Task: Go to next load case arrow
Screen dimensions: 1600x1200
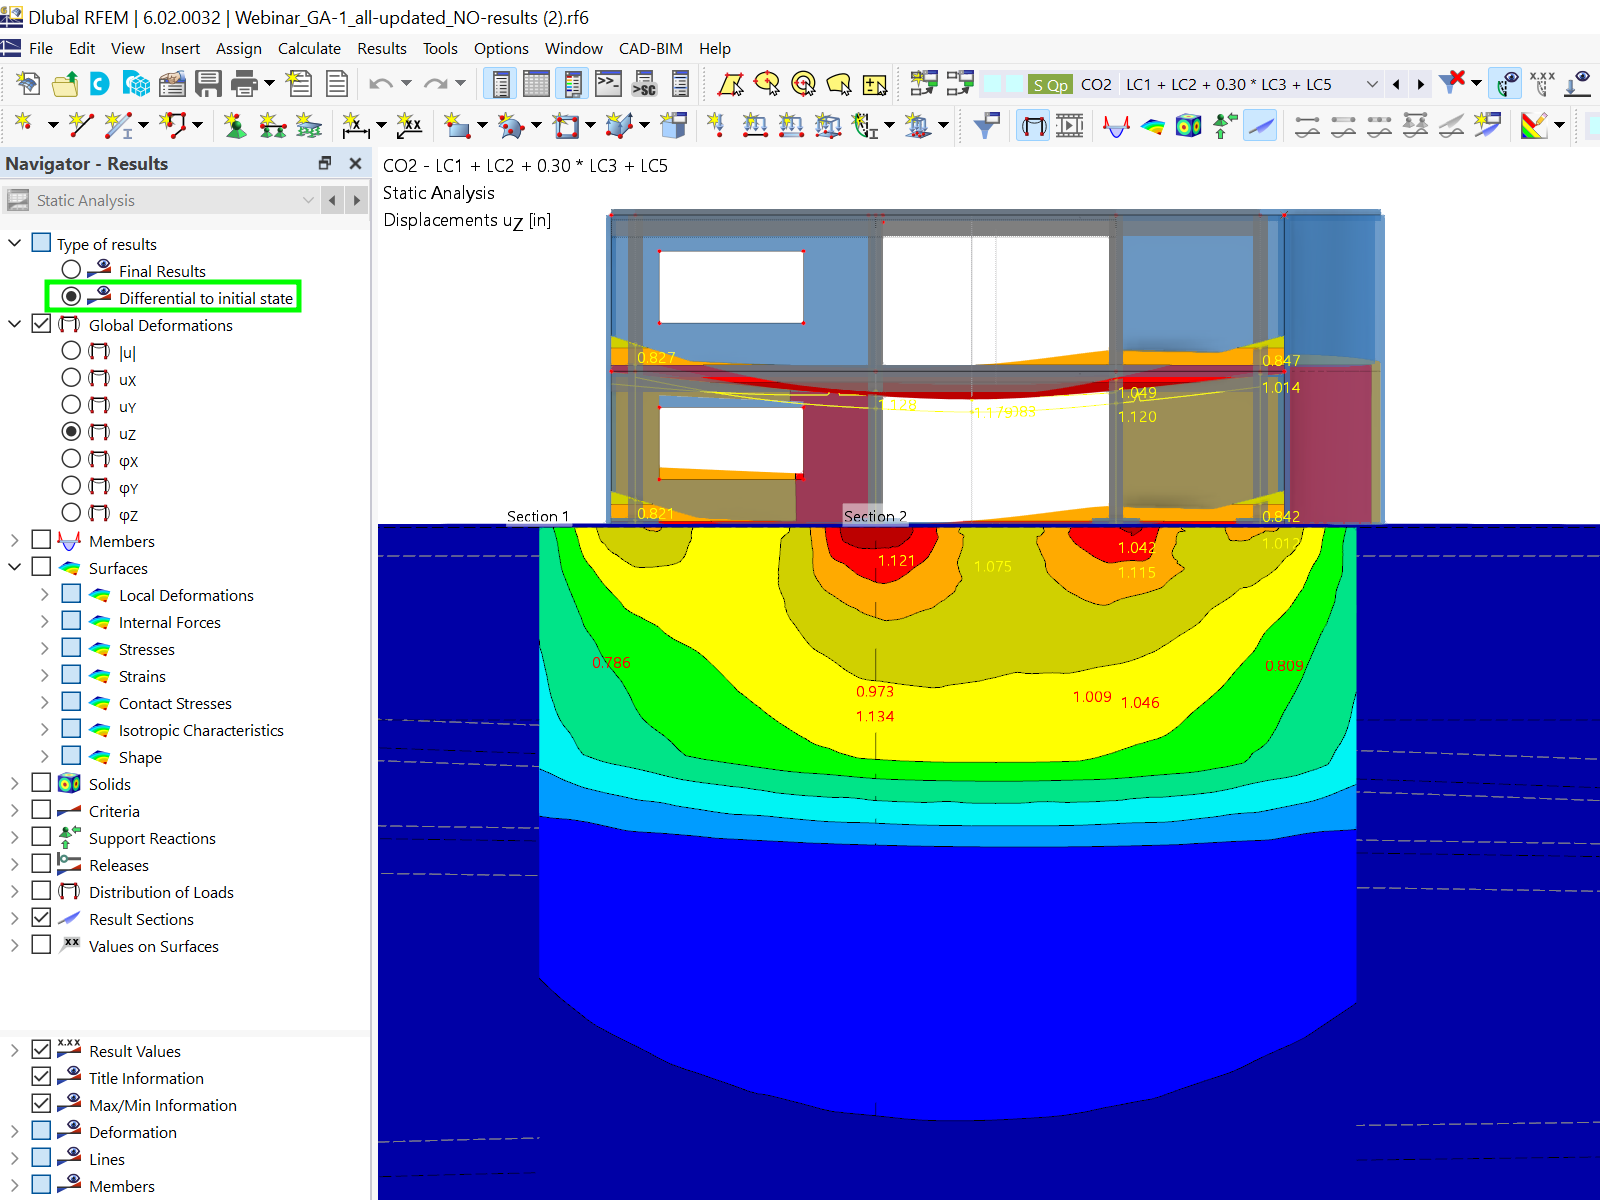Action: (x=1420, y=84)
